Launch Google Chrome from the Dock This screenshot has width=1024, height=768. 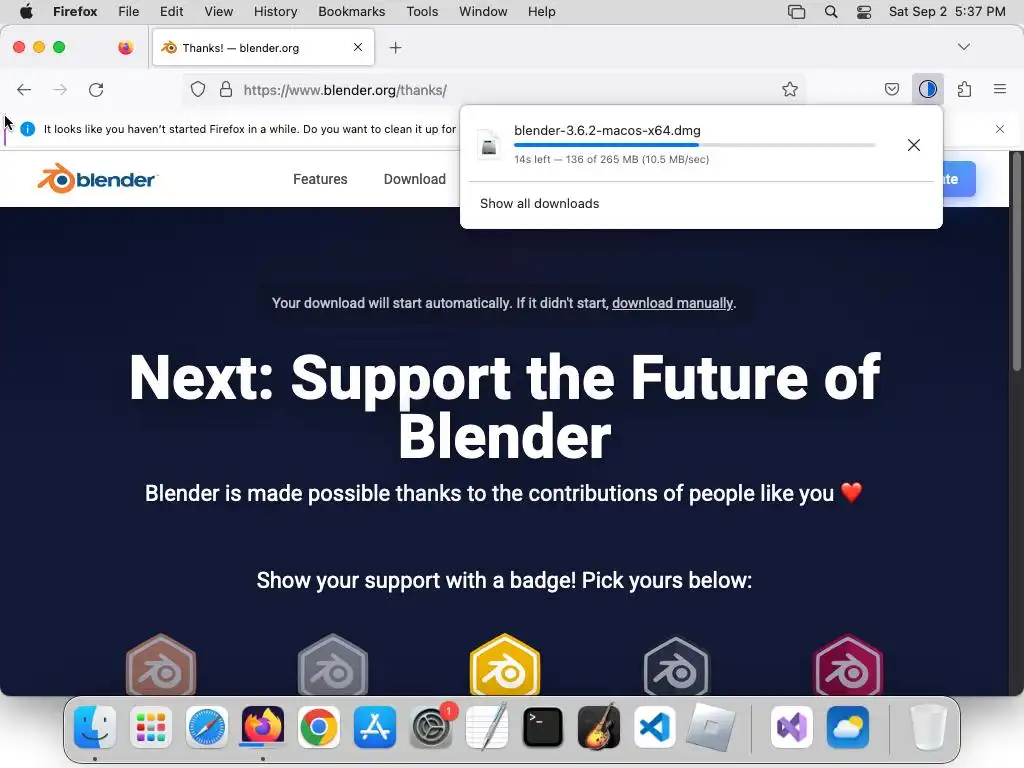(319, 727)
